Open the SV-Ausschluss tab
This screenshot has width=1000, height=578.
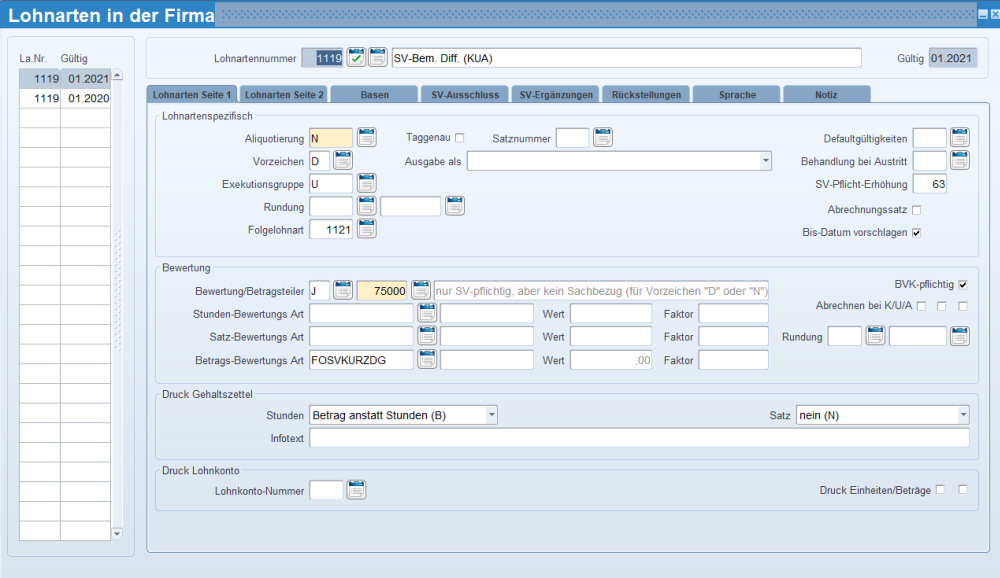point(465,94)
